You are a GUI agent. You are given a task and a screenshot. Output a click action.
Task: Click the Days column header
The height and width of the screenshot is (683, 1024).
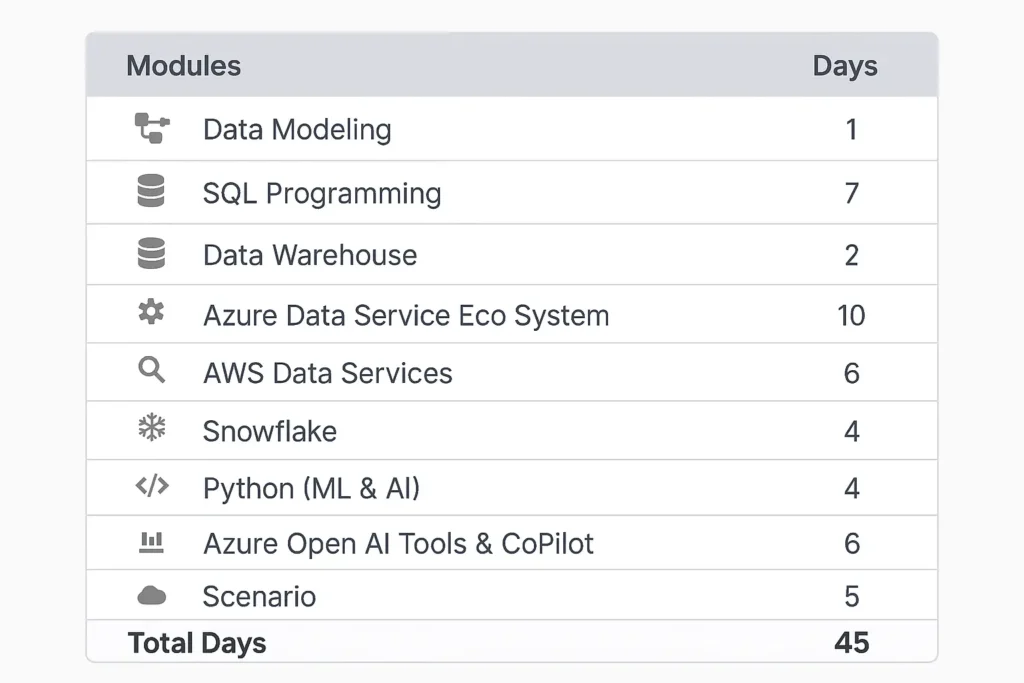(x=845, y=66)
